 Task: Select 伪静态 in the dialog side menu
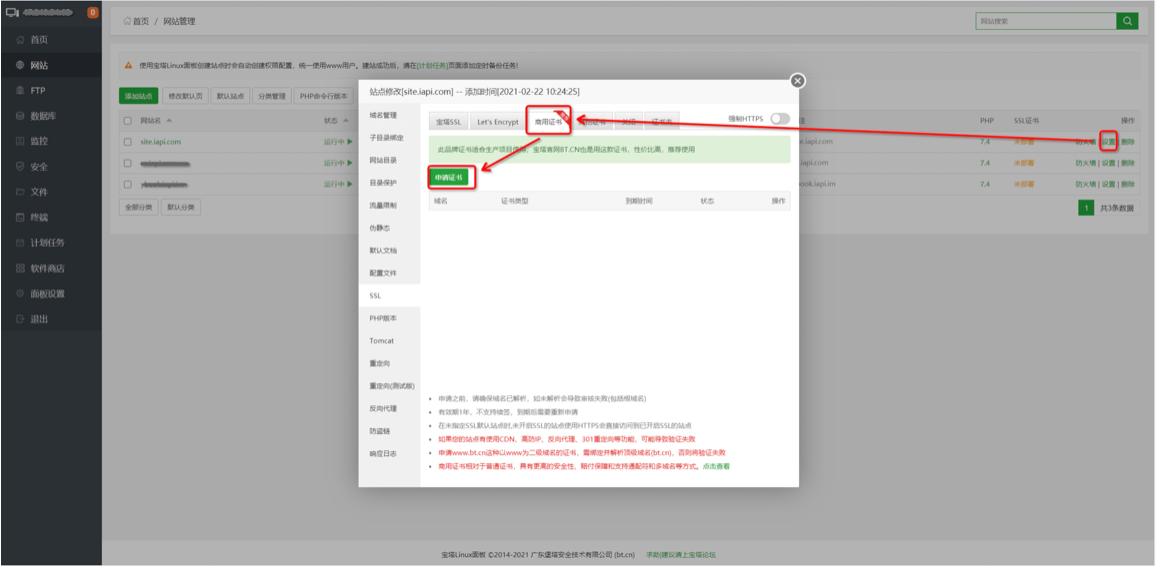[x=382, y=228]
